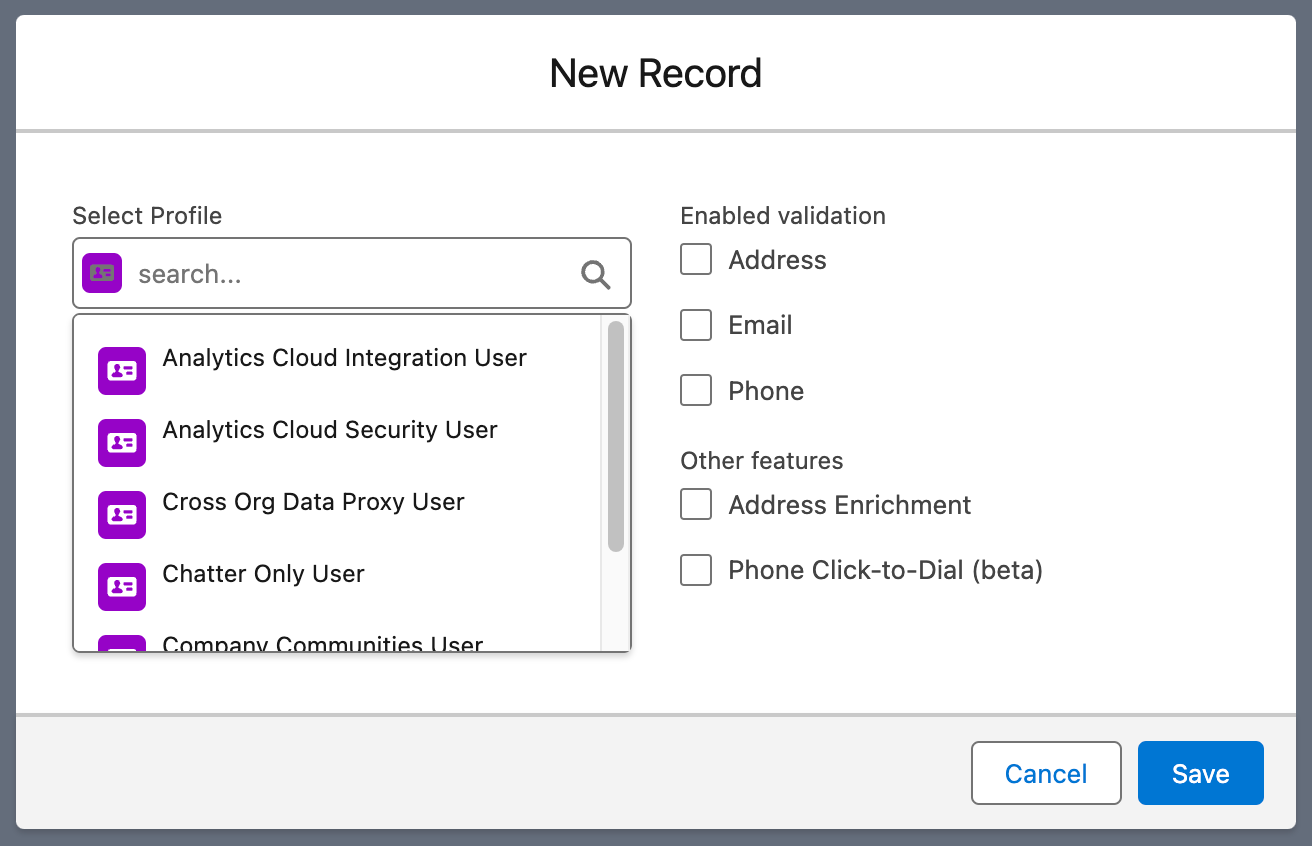Choose Analytics Cloud Security User profile
Screen dimensions: 1312x846
pos(338,442)
